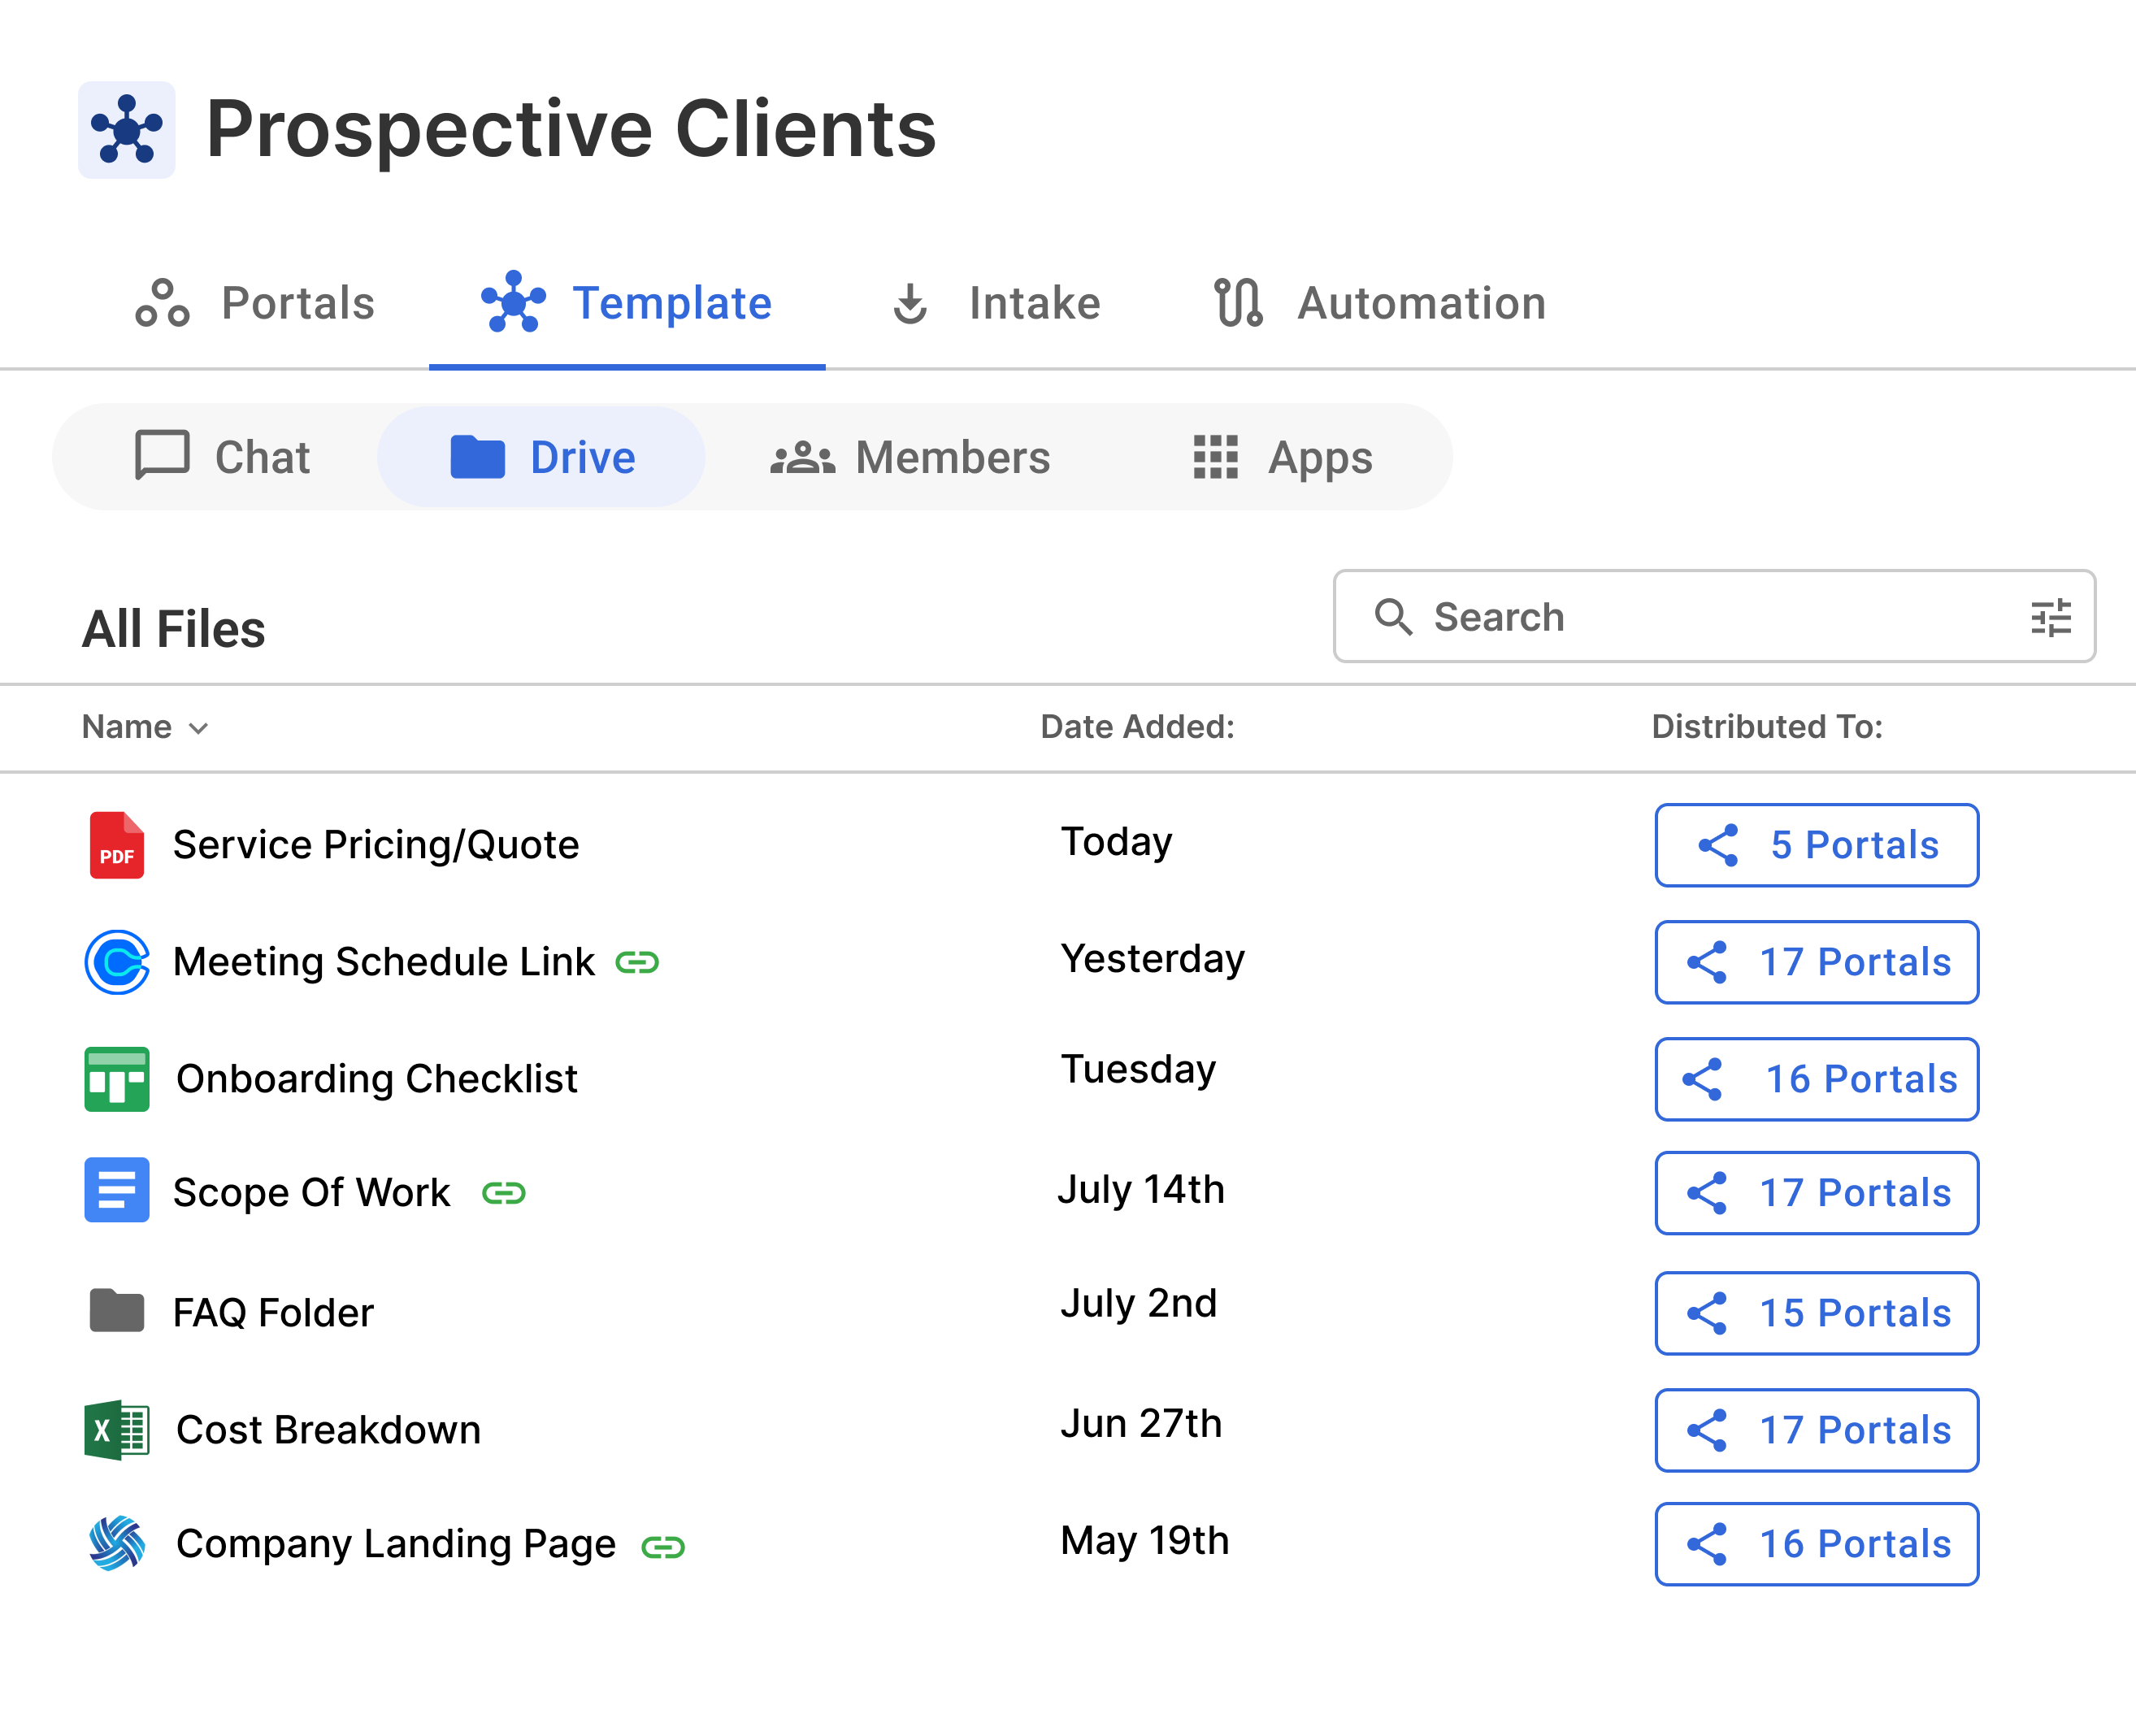Screen dimensions: 2136x1736
Task: Click the search filter sliders icon
Action: click(x=2050, y=618)
